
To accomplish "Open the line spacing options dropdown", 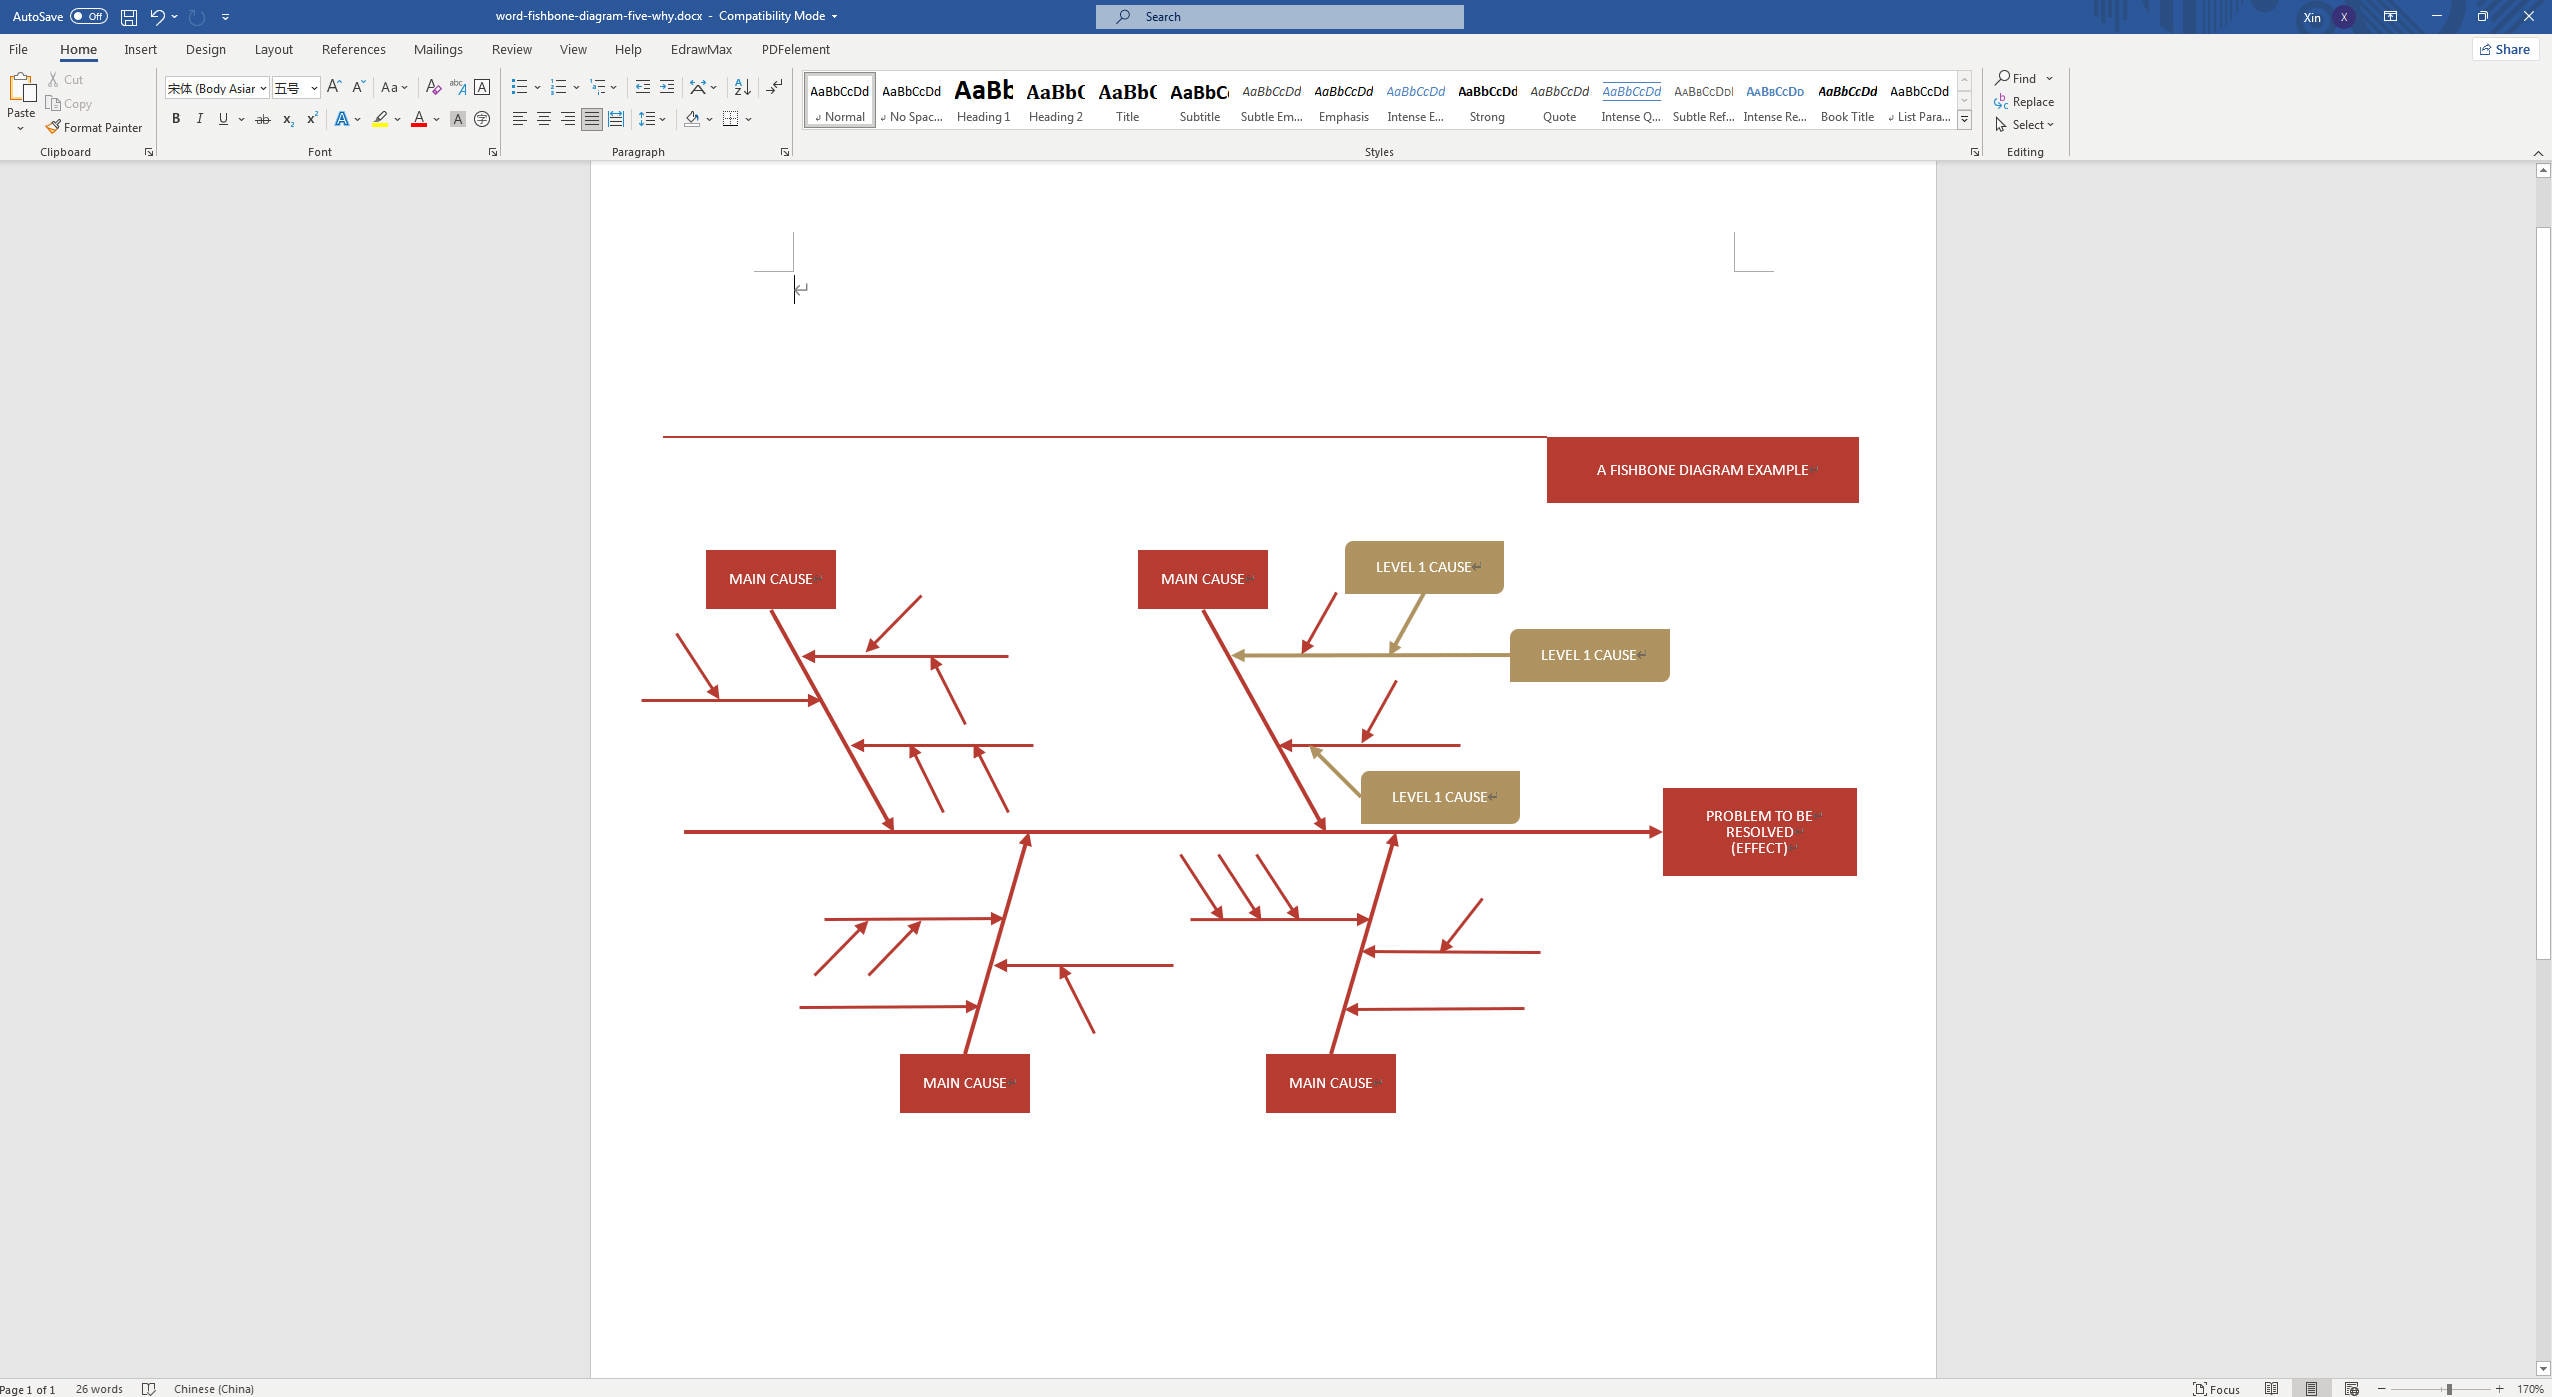I will [661, 119].
